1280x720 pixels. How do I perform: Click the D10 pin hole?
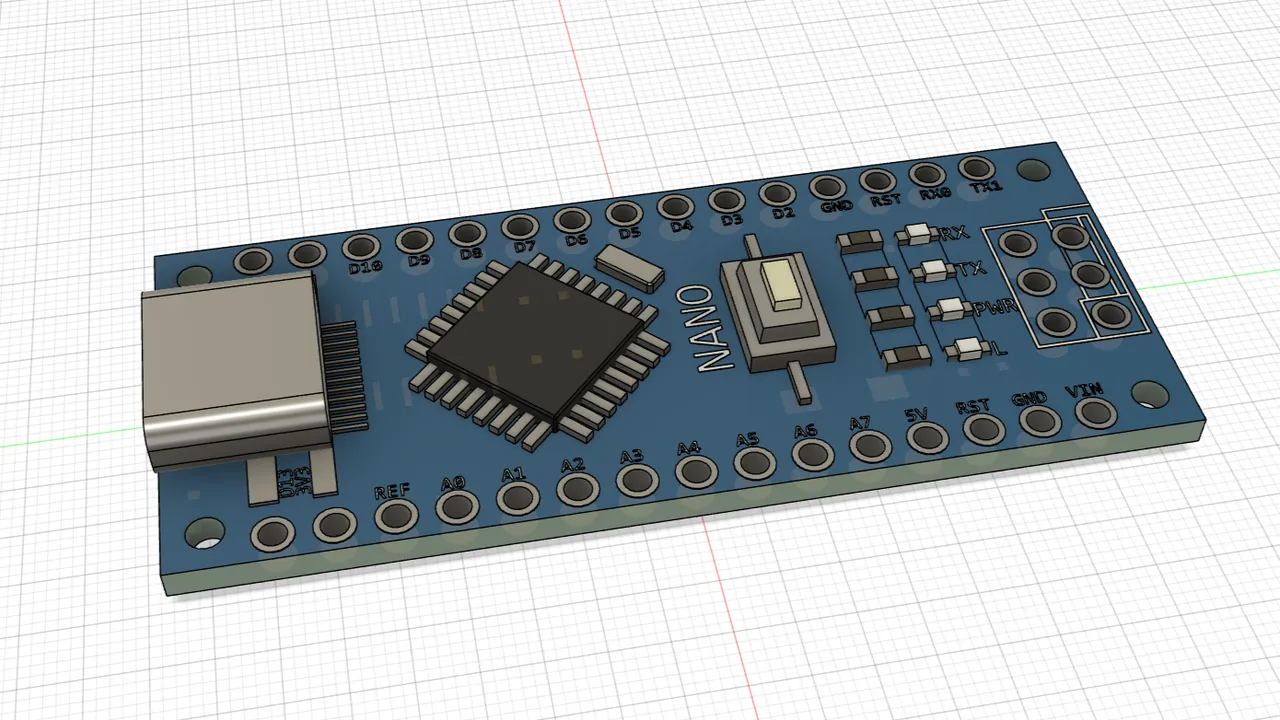(362, 247)
